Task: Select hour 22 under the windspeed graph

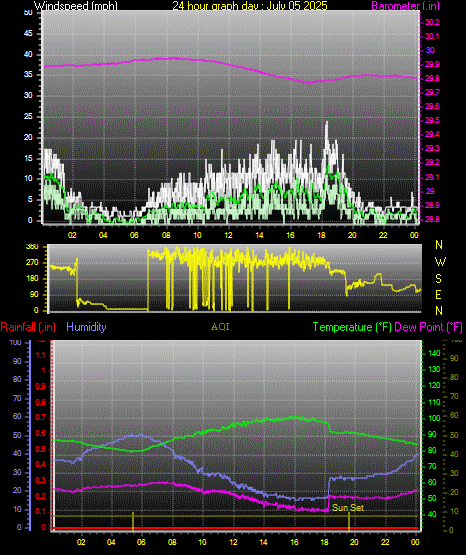Action: [x=383, y=235]
